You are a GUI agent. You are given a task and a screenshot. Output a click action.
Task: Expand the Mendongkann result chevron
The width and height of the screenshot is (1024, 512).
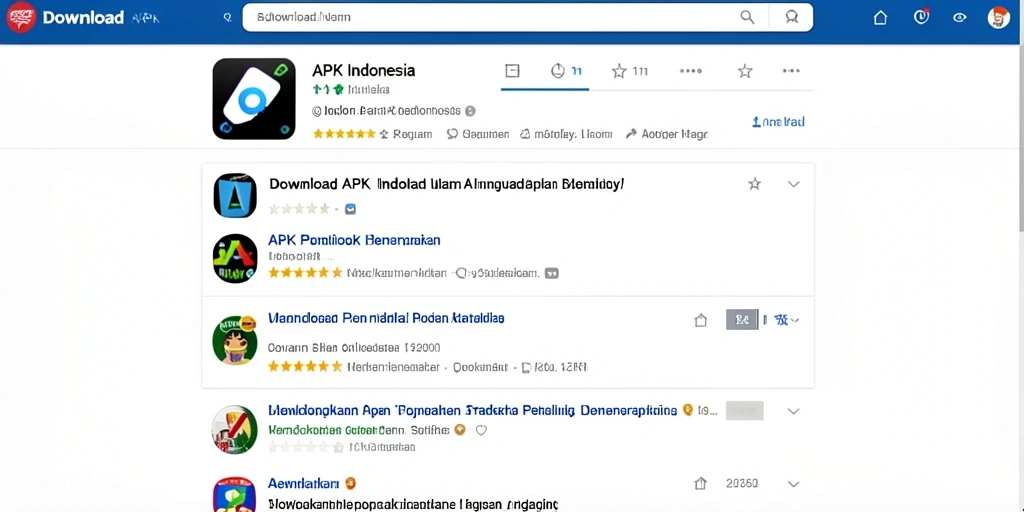(x=793, y=411)
